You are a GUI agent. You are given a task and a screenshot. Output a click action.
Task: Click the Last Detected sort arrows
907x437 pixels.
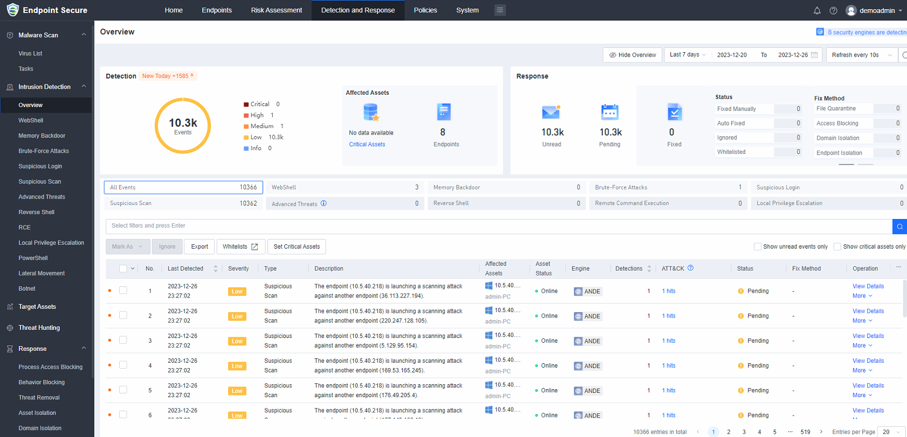[216, 269]
